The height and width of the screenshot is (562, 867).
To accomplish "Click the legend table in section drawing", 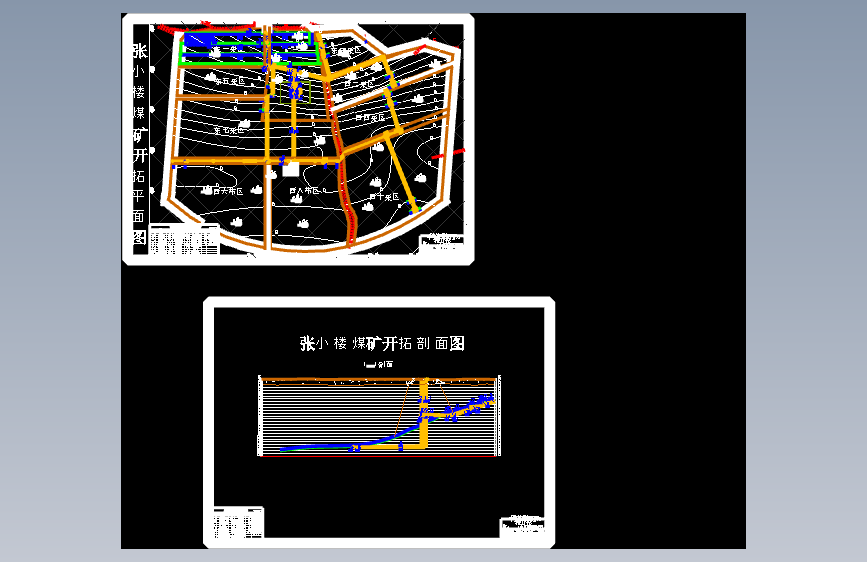I will [238, 522].
